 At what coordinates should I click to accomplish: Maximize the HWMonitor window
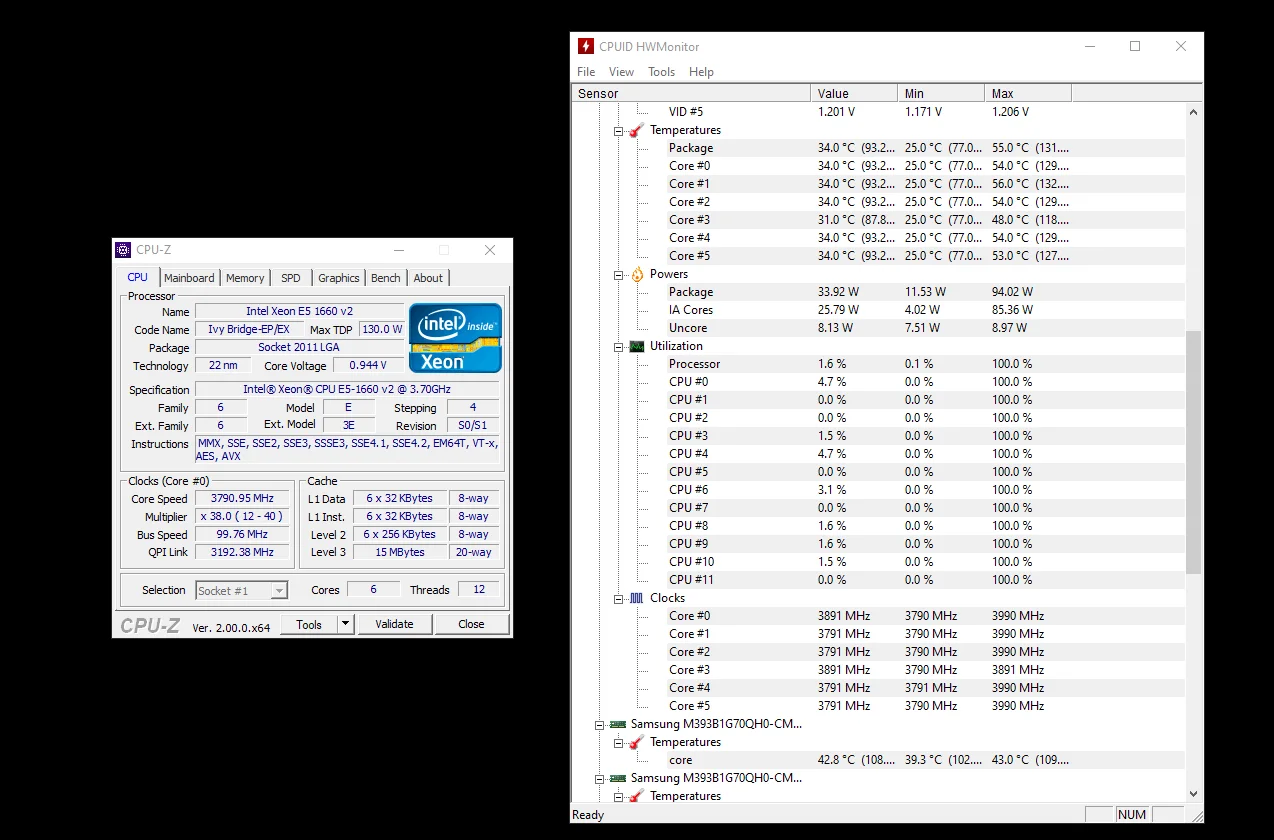(x=1135, y=46)
